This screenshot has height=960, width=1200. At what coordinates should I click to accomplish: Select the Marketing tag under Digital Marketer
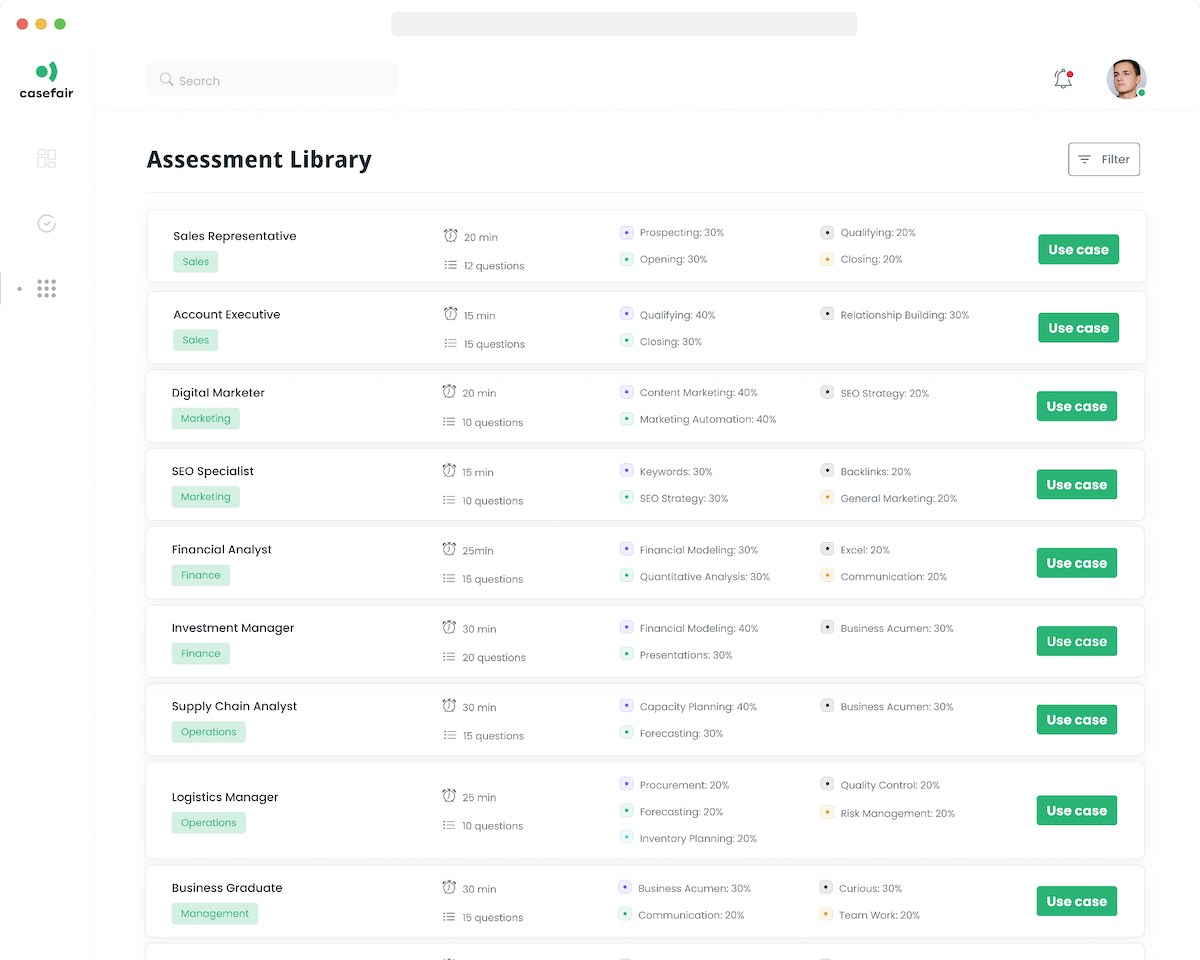click(205, 418)
